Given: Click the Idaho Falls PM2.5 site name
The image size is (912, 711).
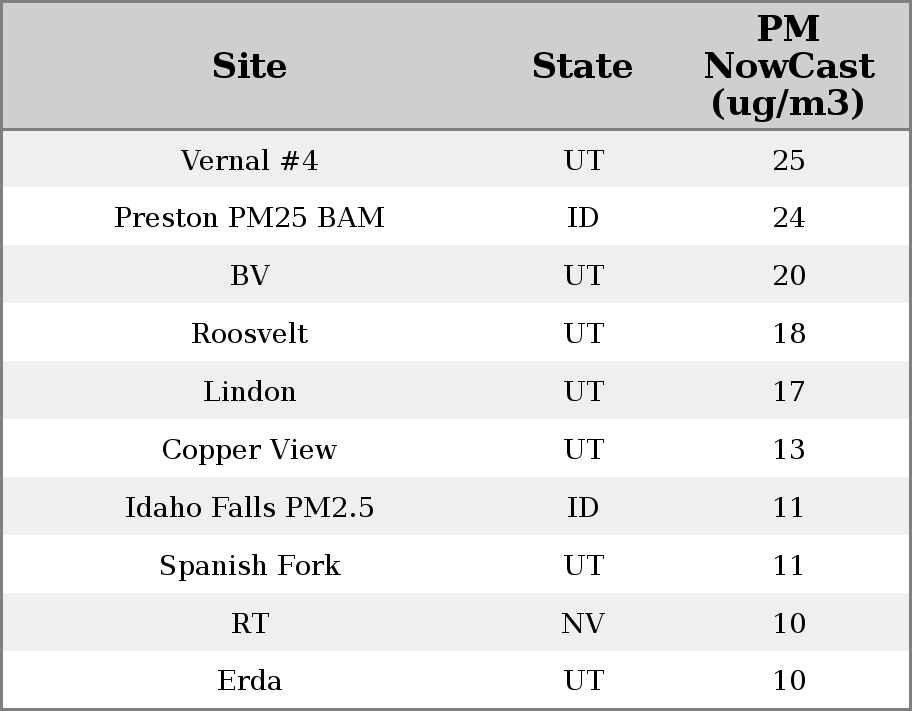Looking at the screenshot, I should [x=250, y=507].
